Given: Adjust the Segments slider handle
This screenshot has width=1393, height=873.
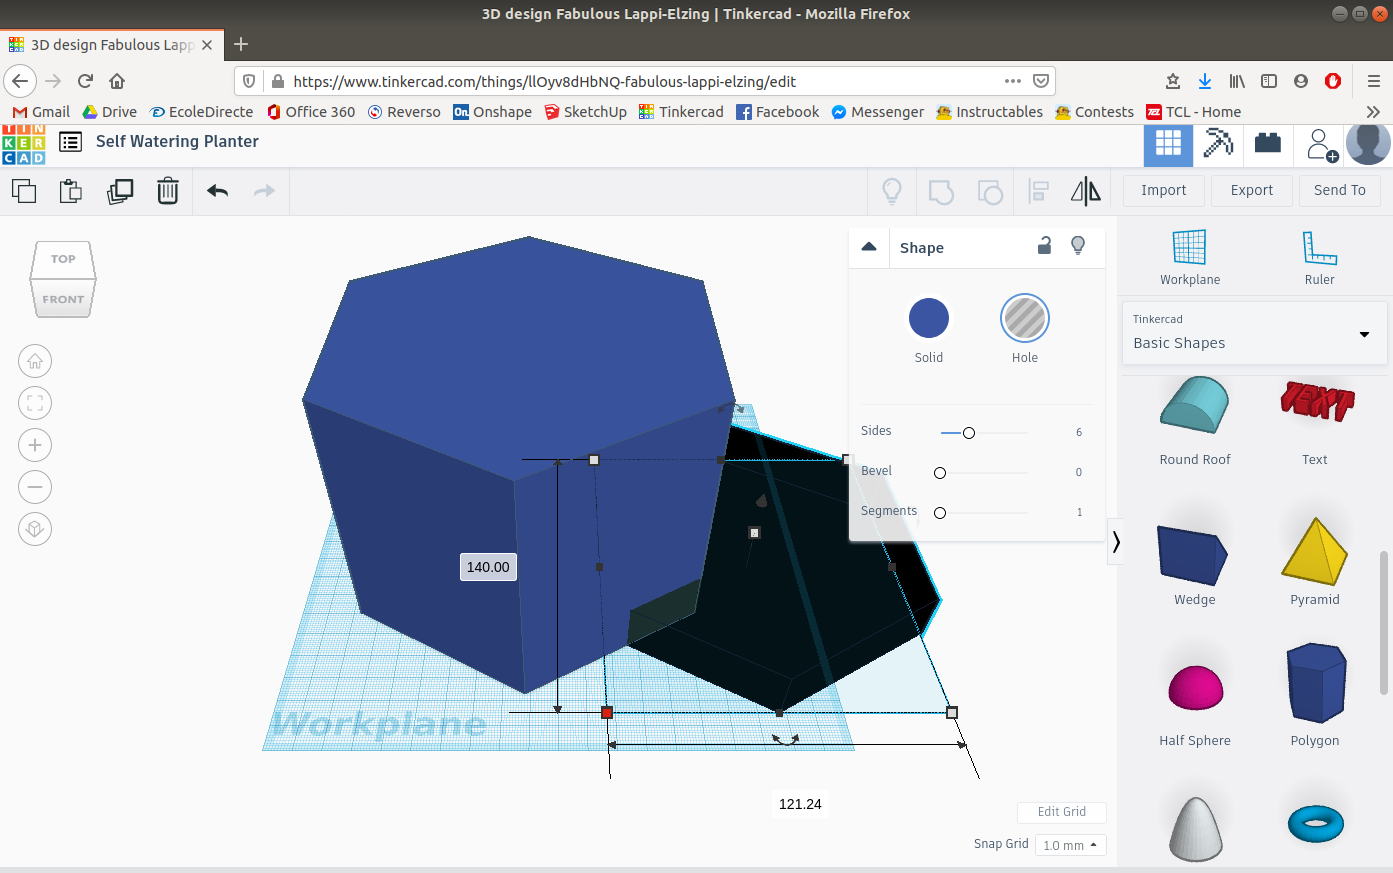Looking at the screenshot, I should pos(940,513).
